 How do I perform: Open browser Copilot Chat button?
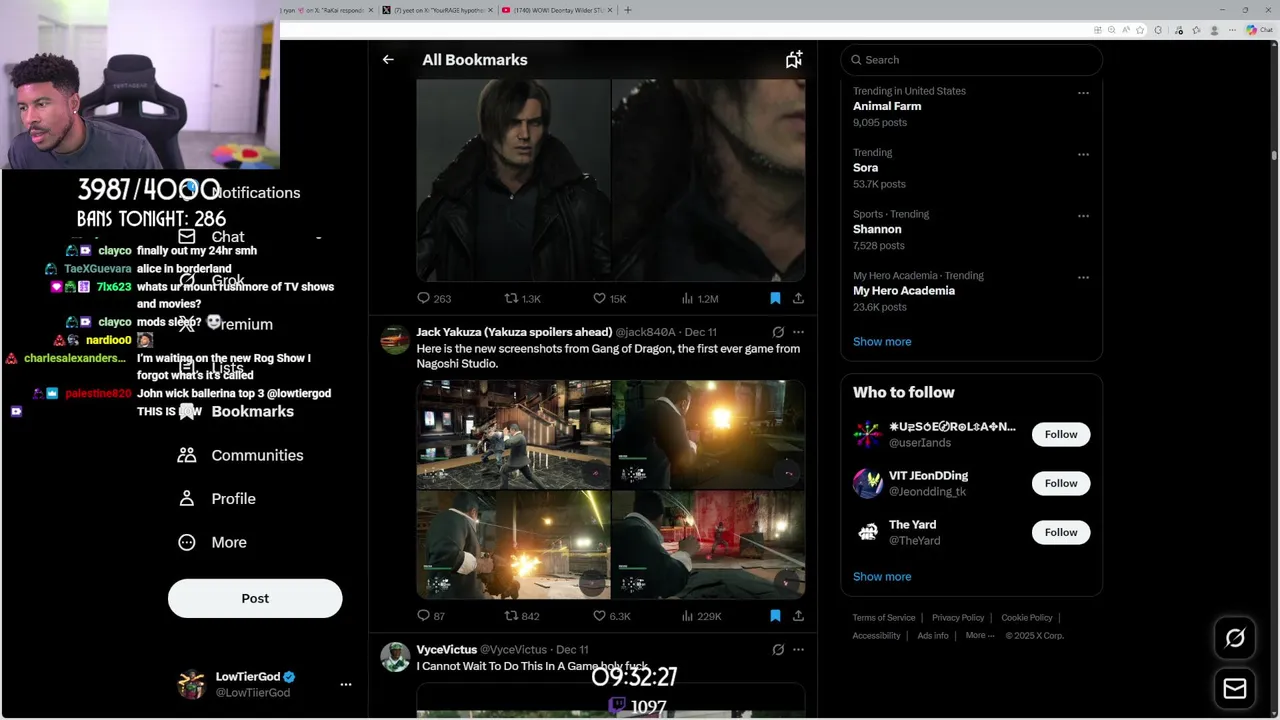[1259, 30]
